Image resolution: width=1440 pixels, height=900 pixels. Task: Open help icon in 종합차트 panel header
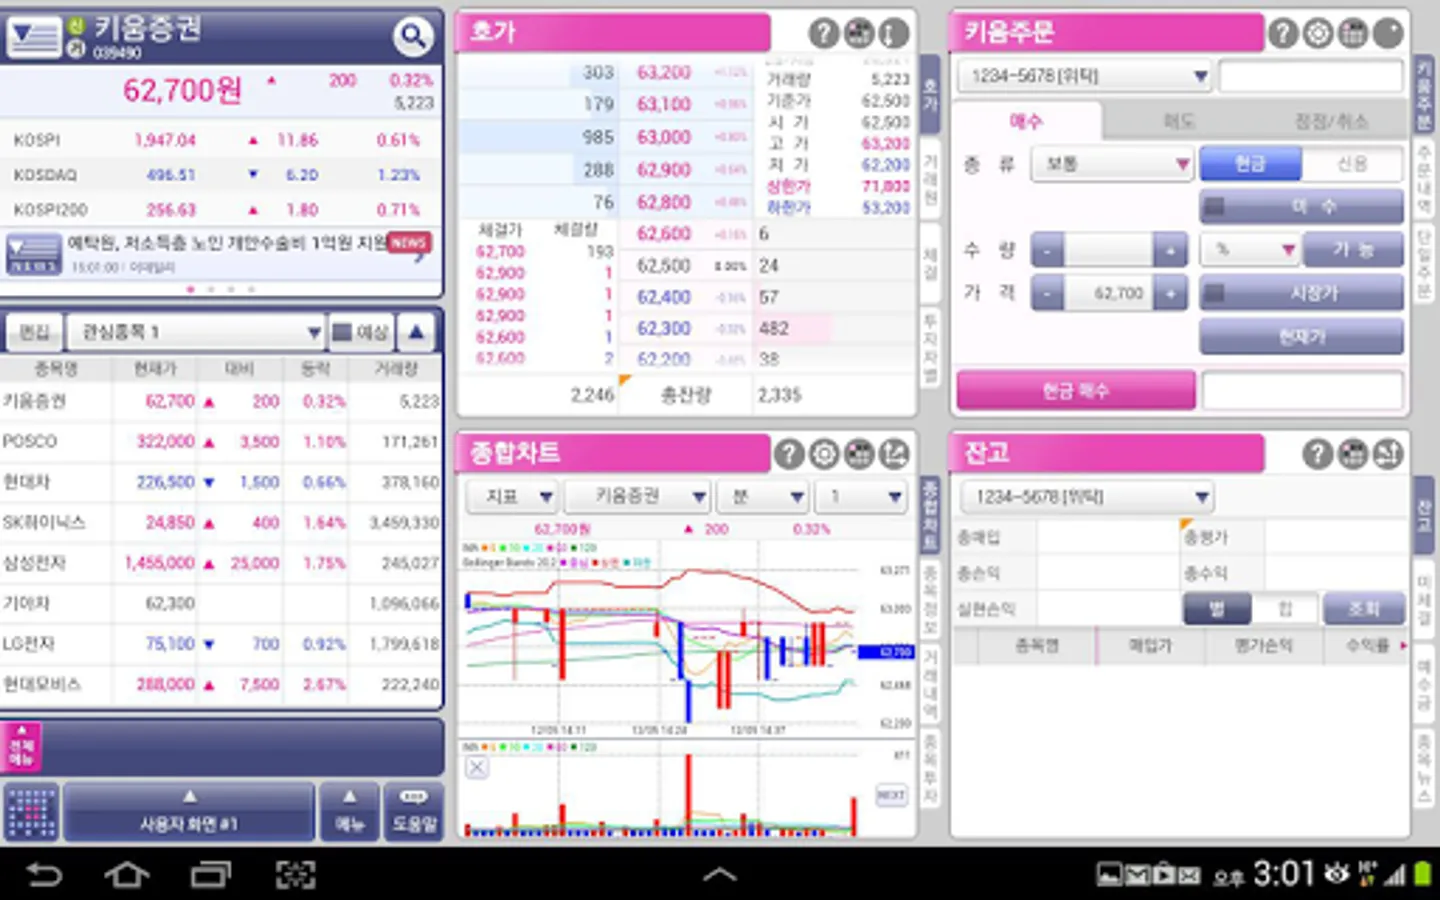pos(789,454)
